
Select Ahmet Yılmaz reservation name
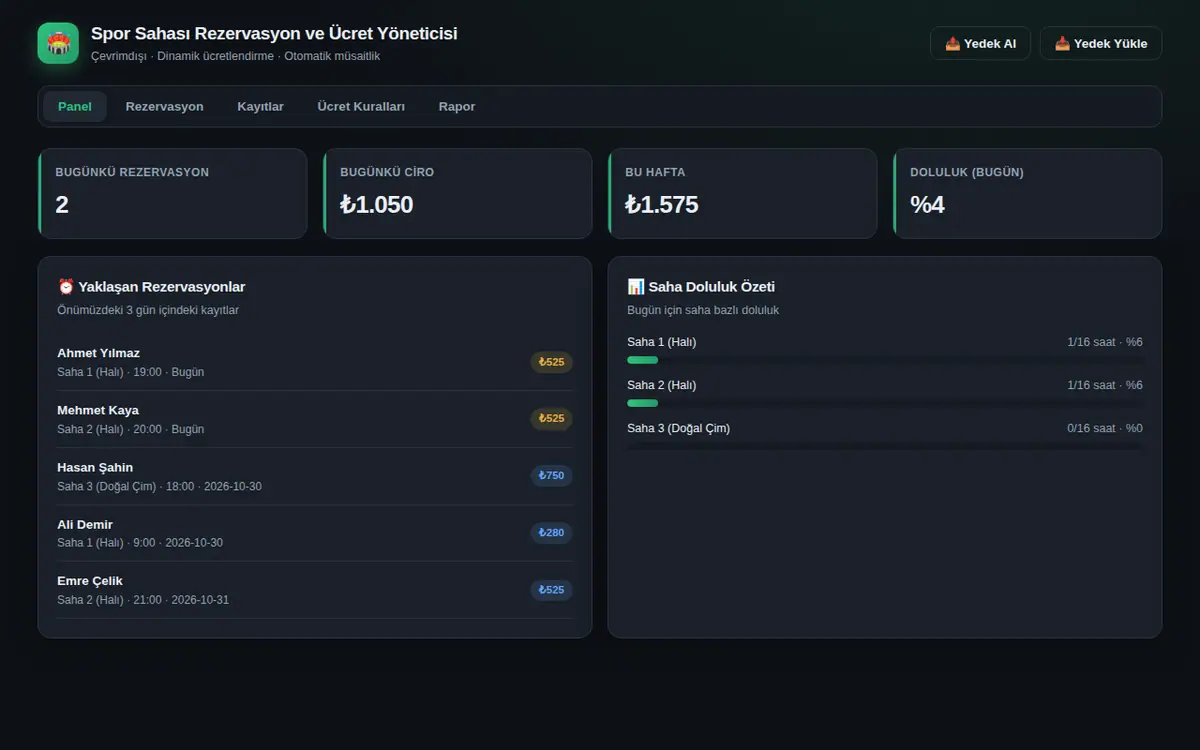point(98,353)
